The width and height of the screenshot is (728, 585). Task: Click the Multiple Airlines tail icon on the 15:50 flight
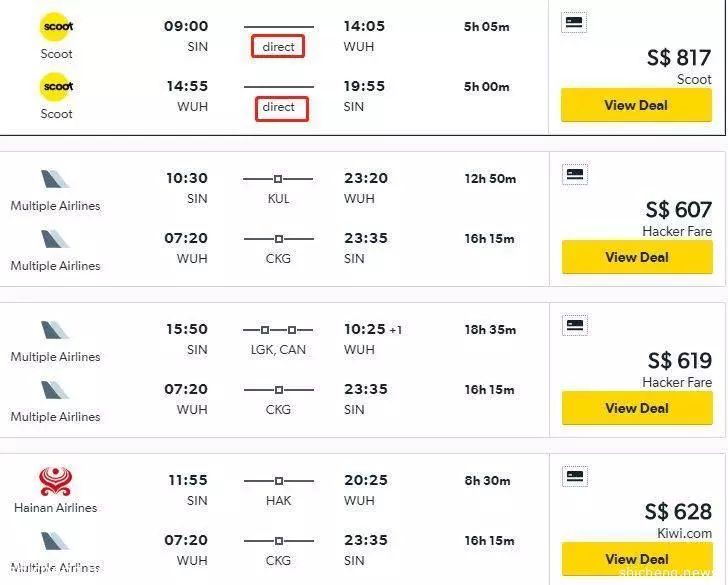click(55, 330)
